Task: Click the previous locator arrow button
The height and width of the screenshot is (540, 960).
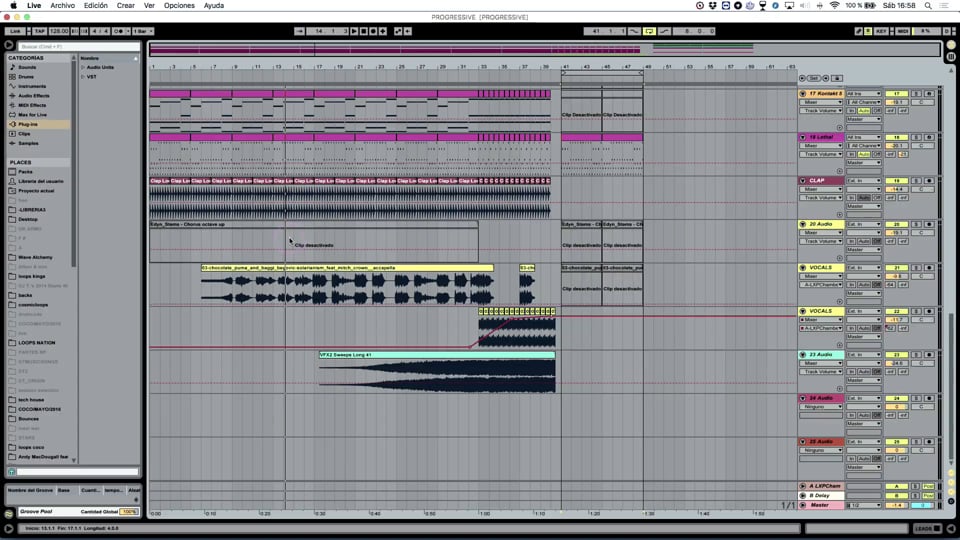Action: tap(802, 78)
